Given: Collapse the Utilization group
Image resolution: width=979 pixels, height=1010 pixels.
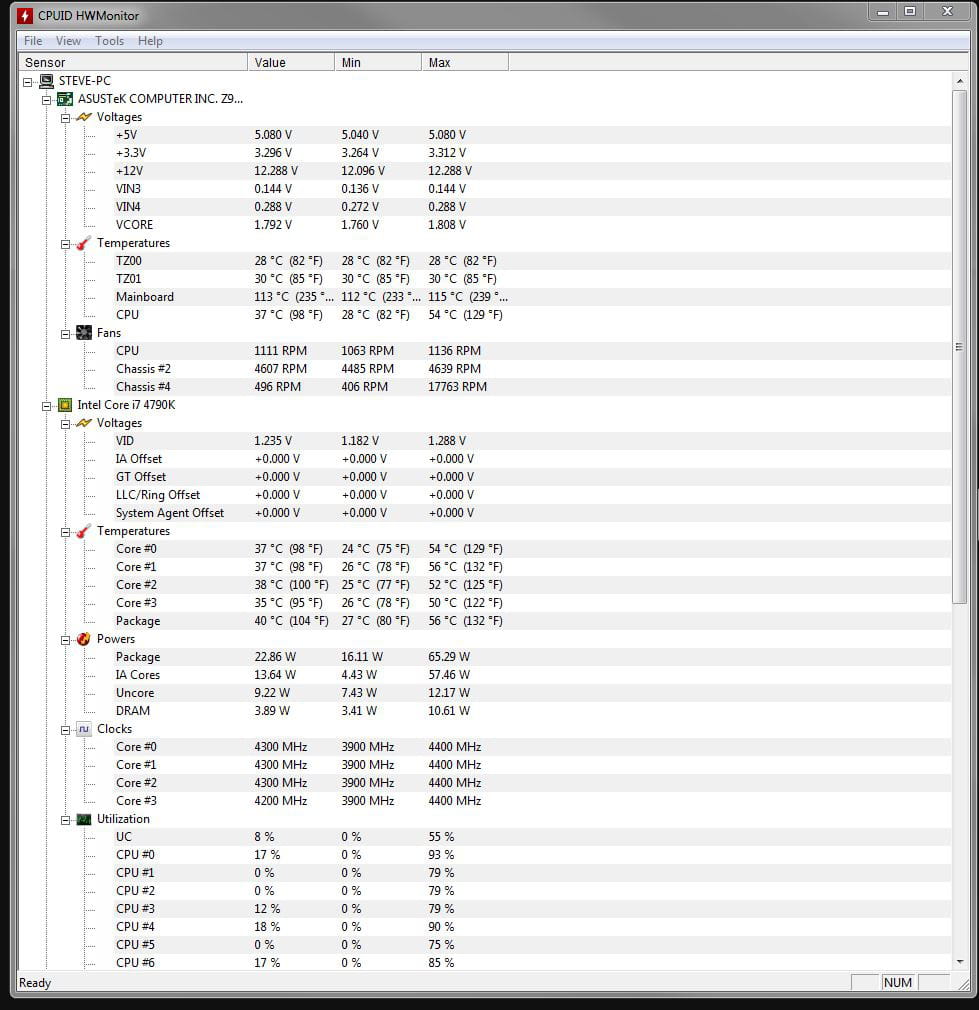Looking at the screenshot, I should (x=65, y=820).
